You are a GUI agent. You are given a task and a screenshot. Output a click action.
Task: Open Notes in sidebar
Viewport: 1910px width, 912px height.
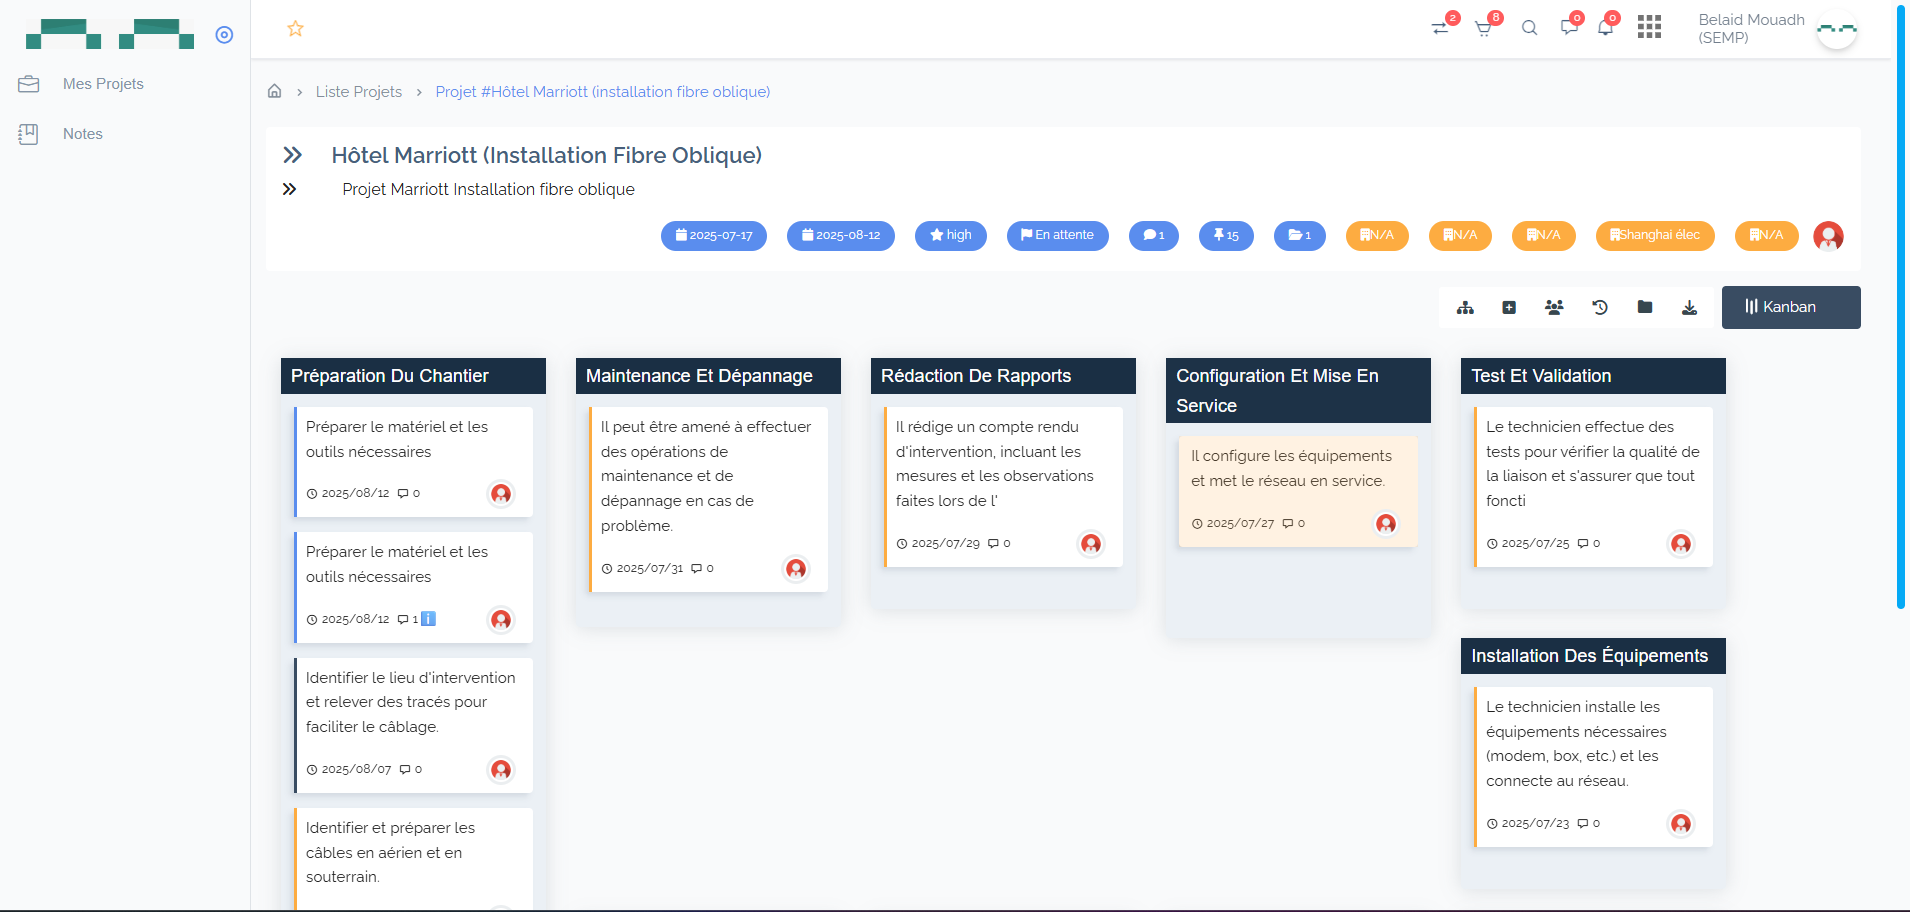pyautogui.click(x=82, y=134)
